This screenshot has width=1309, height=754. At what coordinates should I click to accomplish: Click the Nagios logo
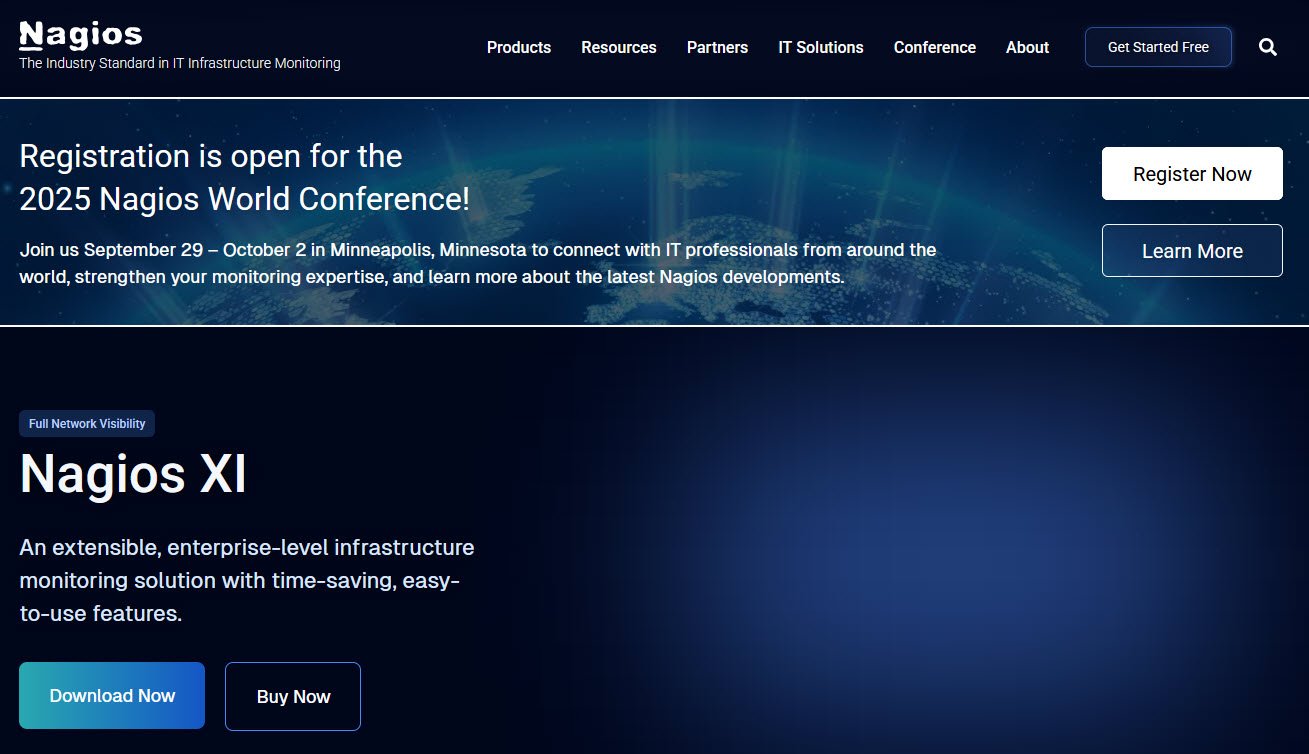(x=81, y=35)
